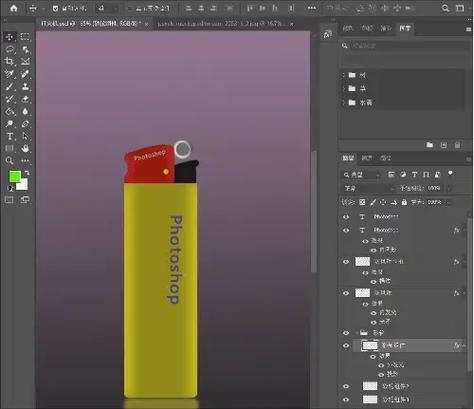Hide the folder group layer

[x=346, y=333]
